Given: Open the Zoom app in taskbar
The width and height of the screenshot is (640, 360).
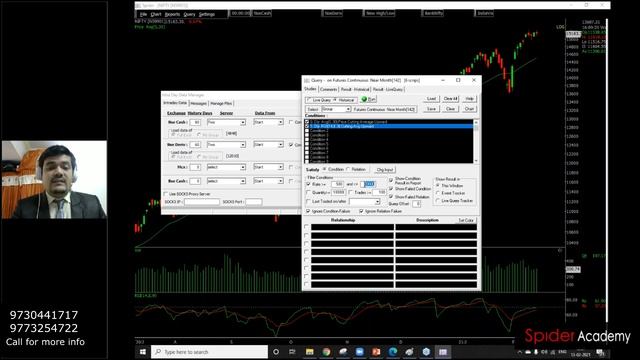Looking at the screenshot, I should (x=360, y=352).
